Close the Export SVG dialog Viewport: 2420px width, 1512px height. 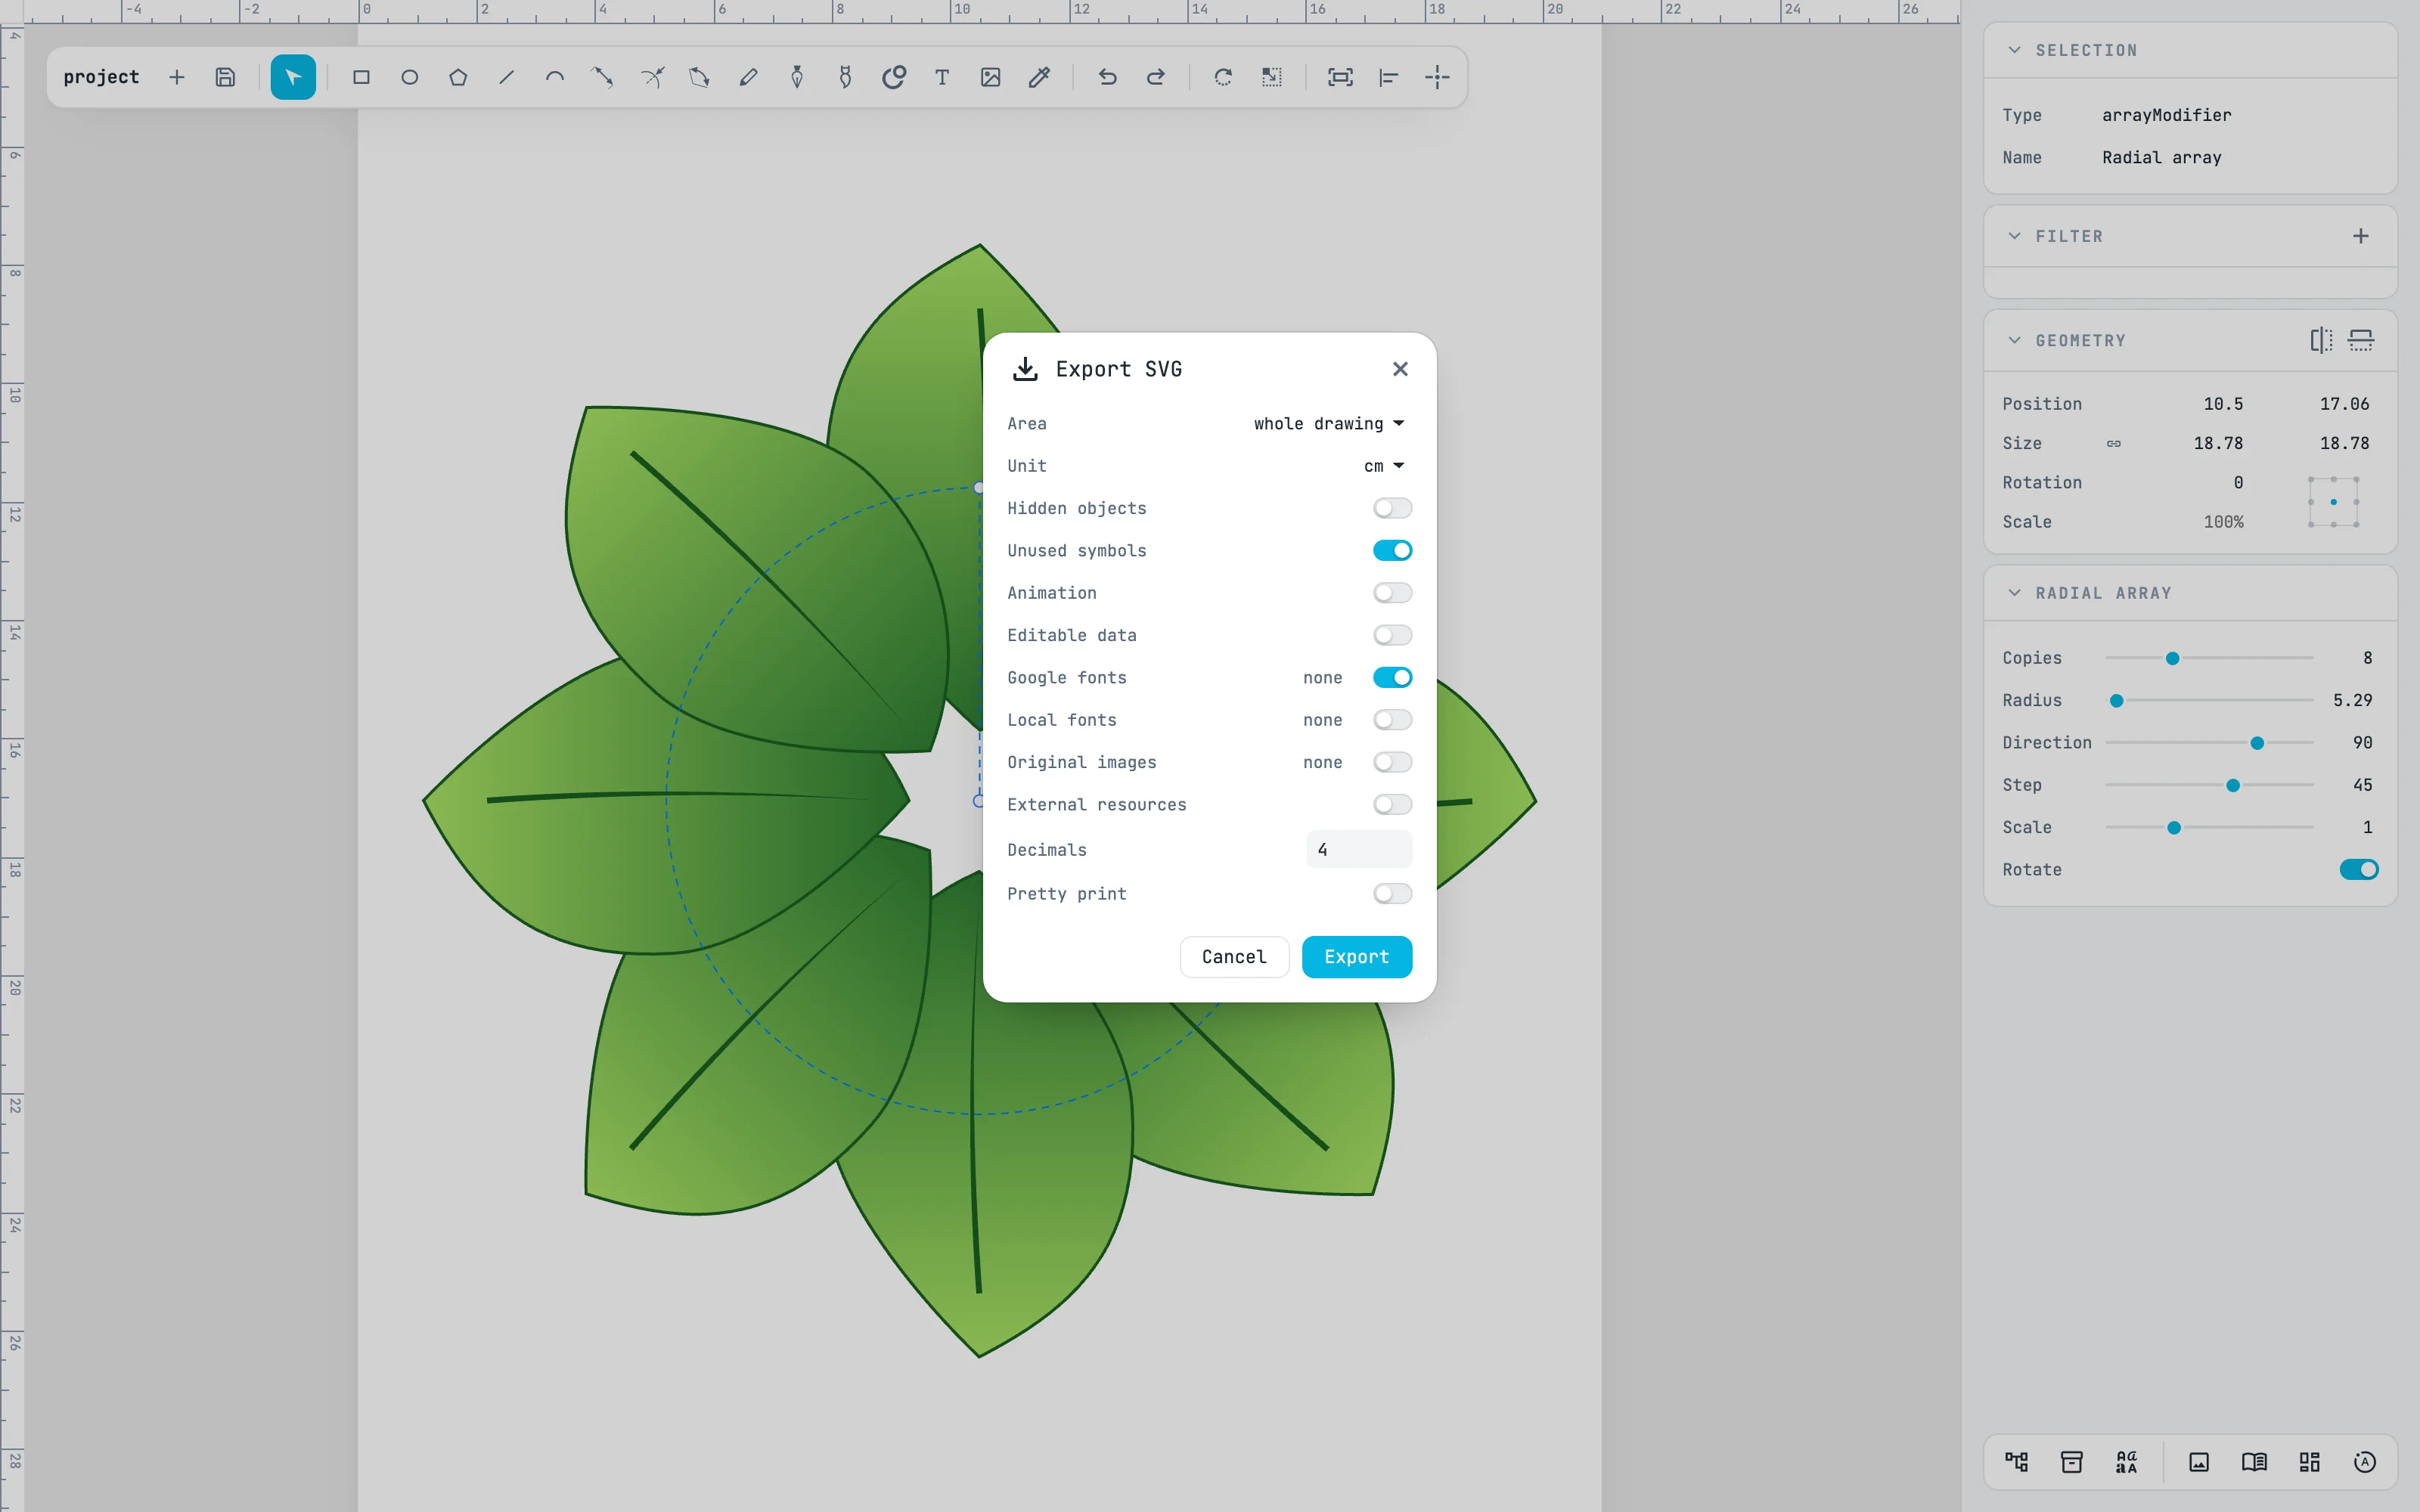[1400, 369]
